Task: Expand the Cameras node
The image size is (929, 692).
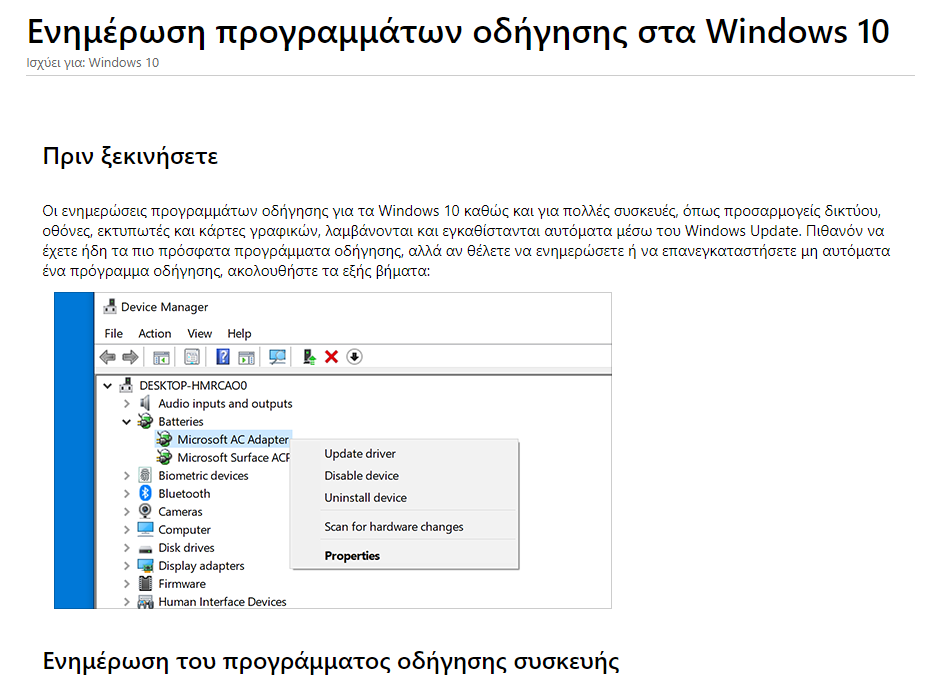Action: 126,511
